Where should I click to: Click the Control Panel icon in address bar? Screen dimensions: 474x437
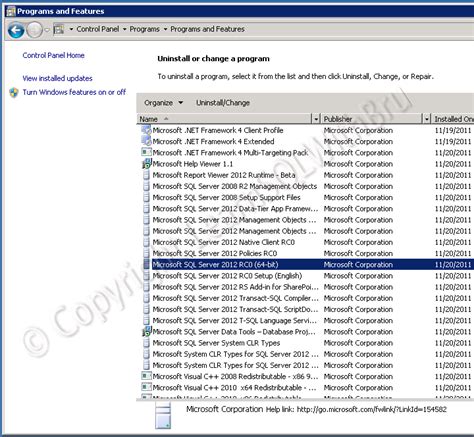[59, 30]
